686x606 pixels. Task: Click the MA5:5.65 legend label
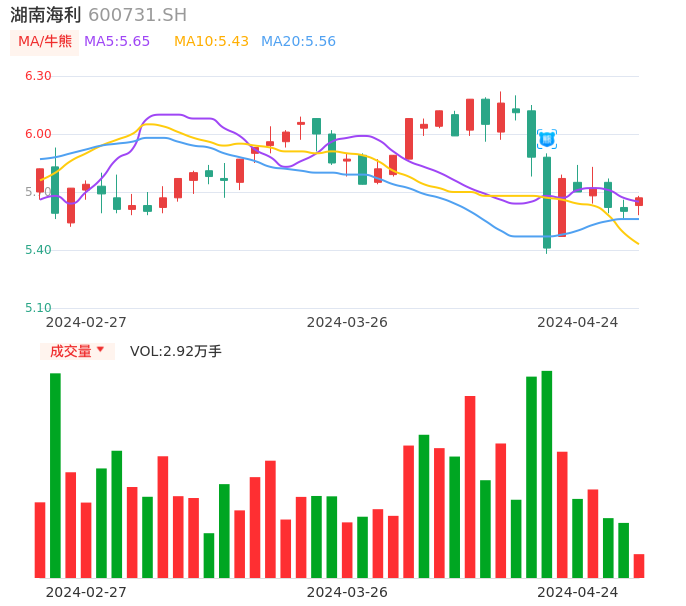tap(117, 42)
